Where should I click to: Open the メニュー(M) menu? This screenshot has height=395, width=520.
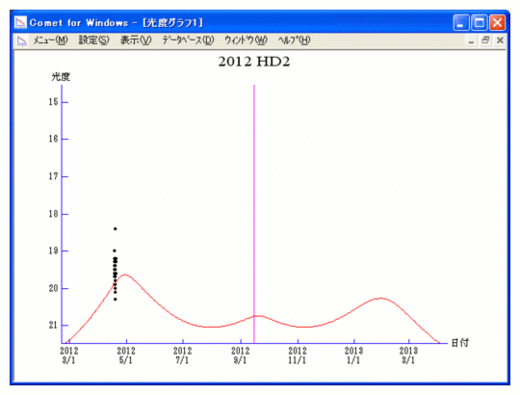pyautogui.click(x=50, y=40)
